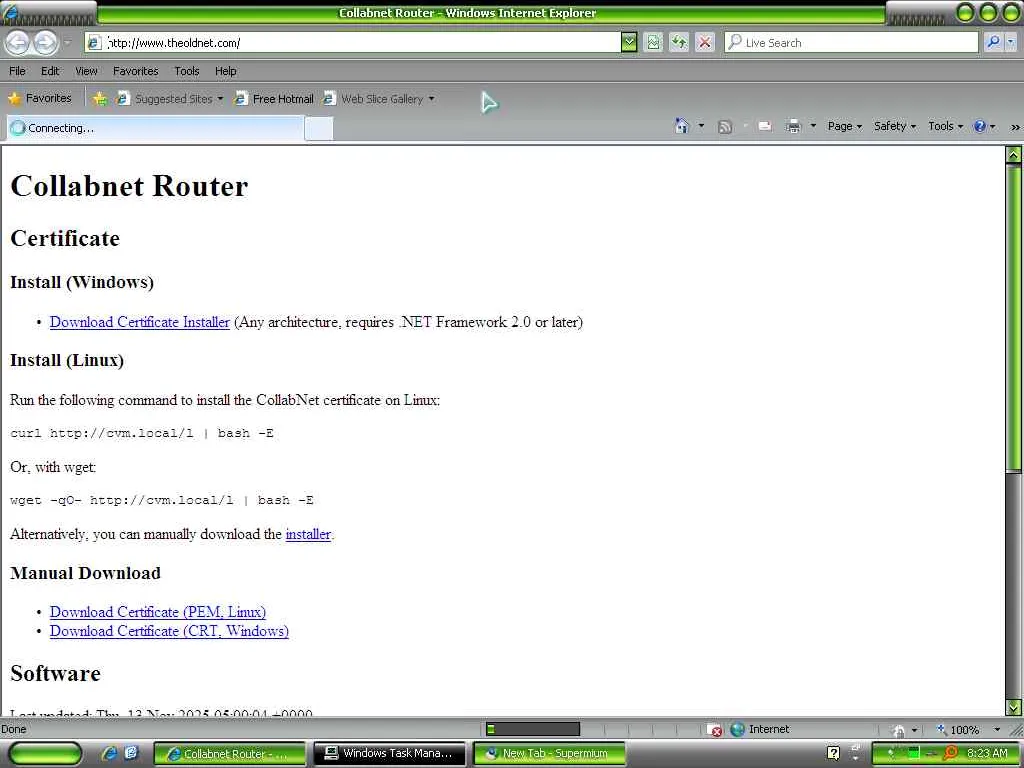The width and height of the screenshot is (1024, 768).
Task: Click the help question mark tray icon
Action: [833, 753]
